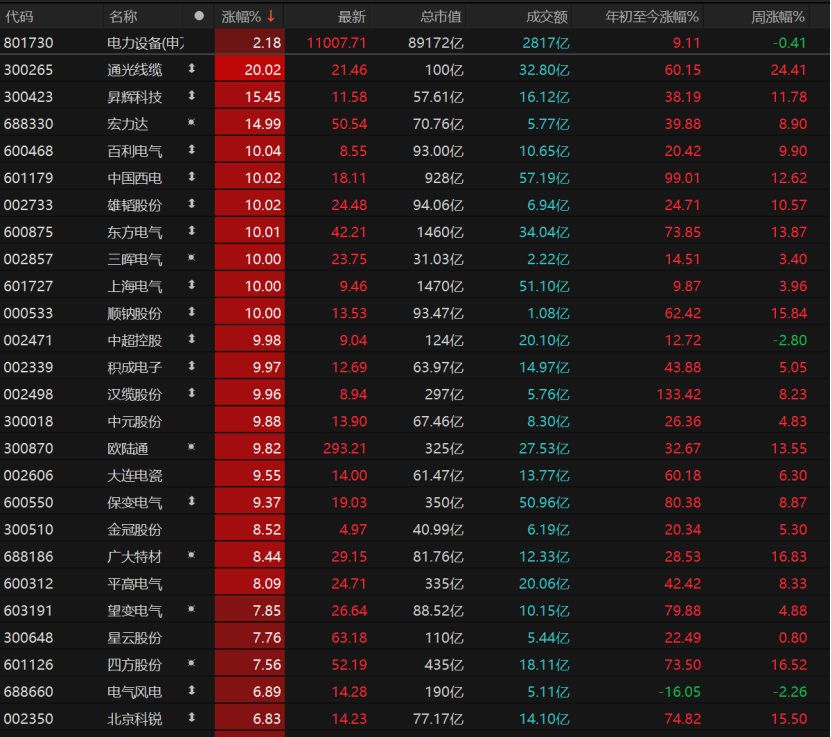
Task: Click the marker icon beside 上海电气
Action: point(192,285)
